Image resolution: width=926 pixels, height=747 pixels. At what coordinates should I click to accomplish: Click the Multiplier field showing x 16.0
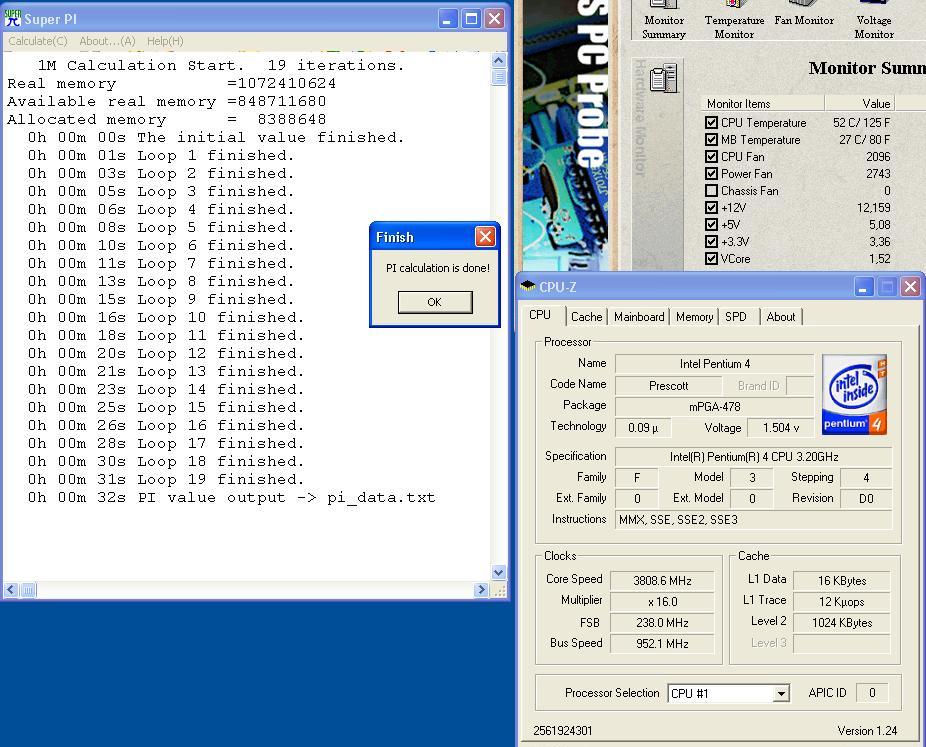(x=662, y=602)
